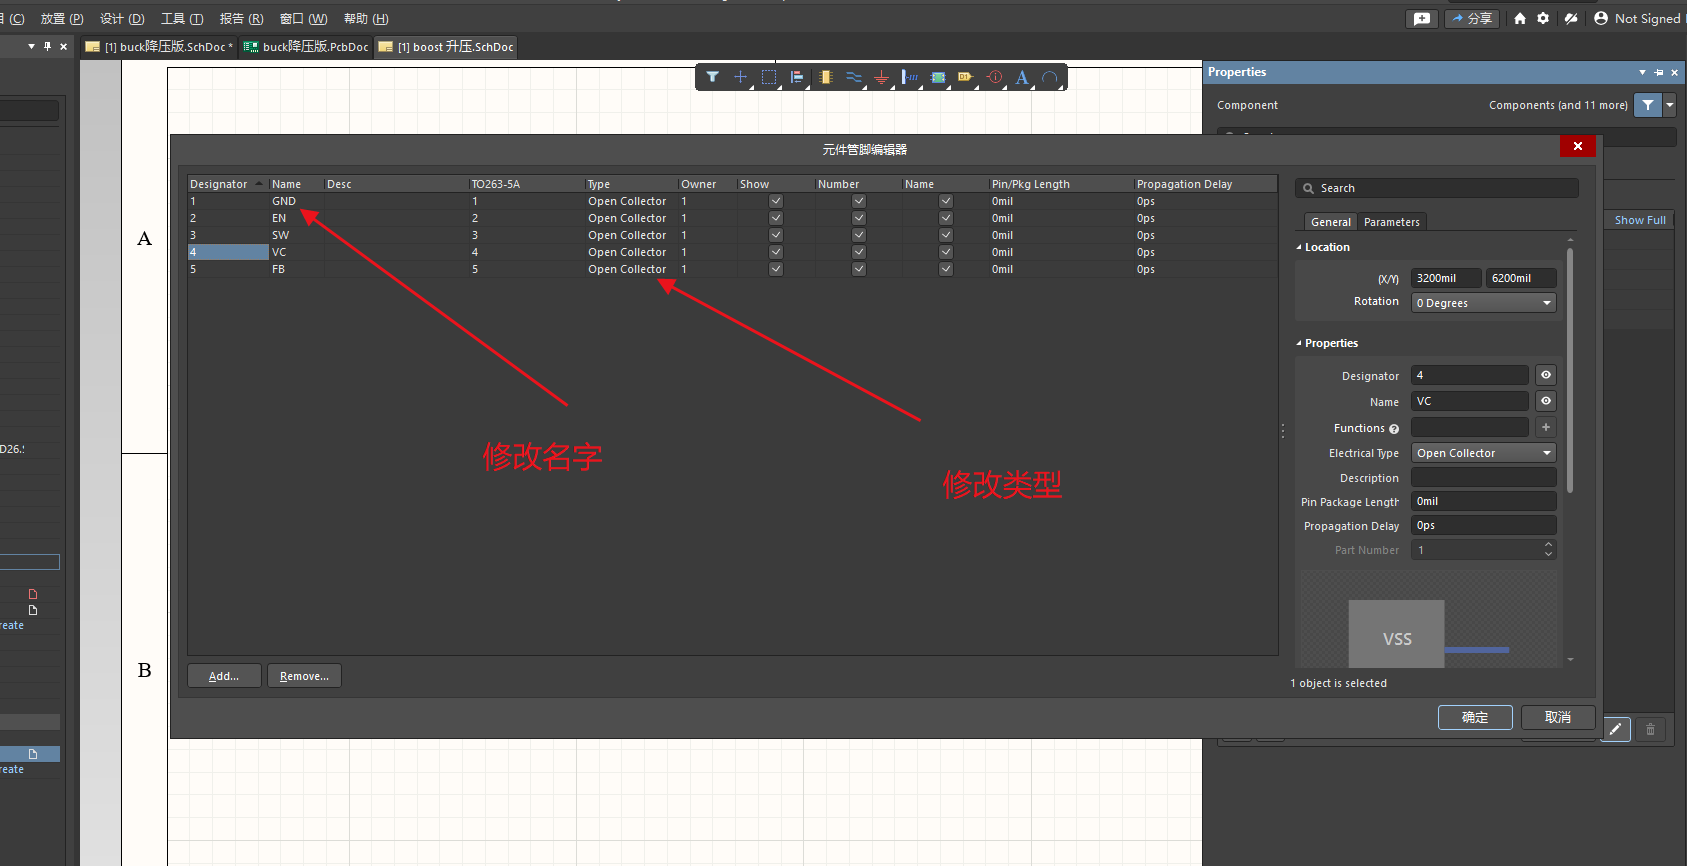
Task: Choose the place part component icon
Action: (x=826, y=77)
